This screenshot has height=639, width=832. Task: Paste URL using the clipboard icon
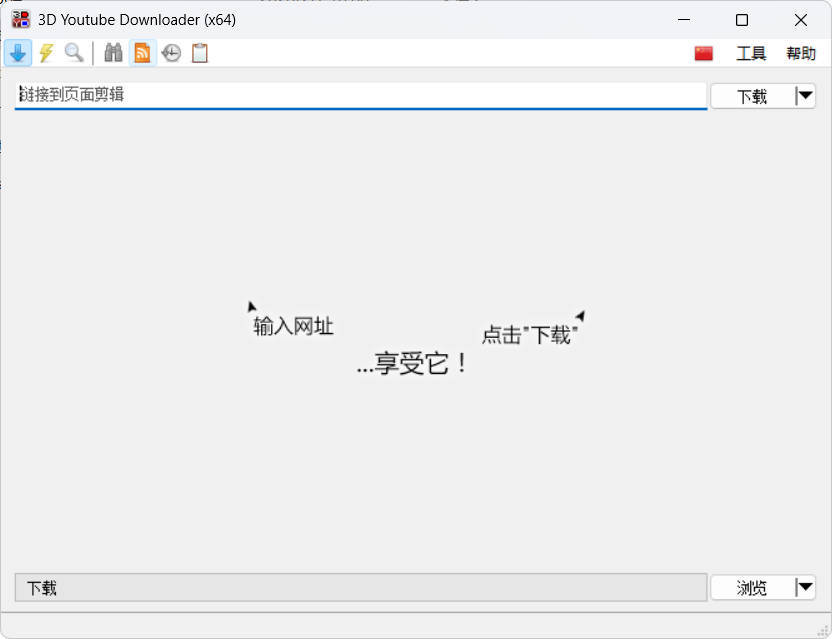198,52
